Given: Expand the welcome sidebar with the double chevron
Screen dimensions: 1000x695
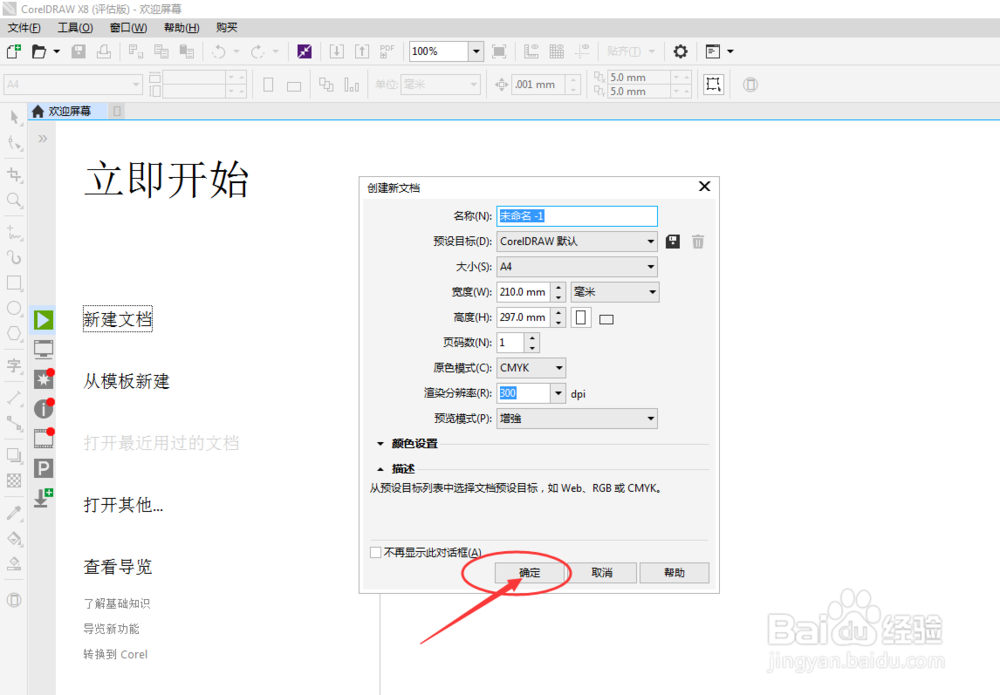Looking at the screenshot, I should click(x=42, y=138).
